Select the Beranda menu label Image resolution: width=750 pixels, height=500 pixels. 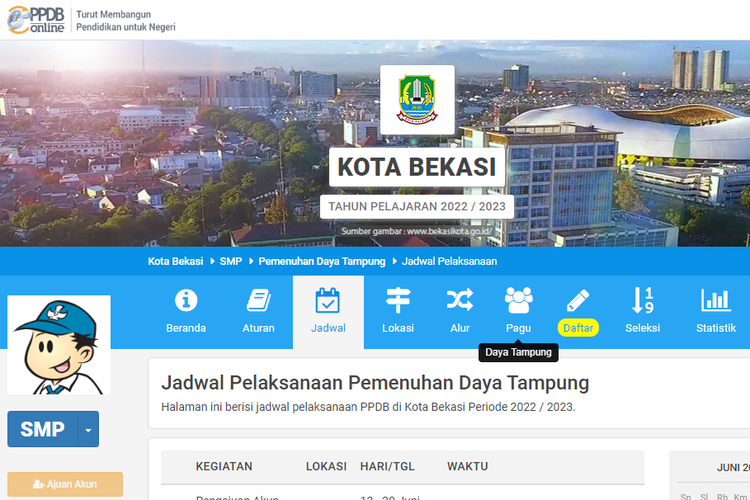pyautogui.click(x=186, y=328)
